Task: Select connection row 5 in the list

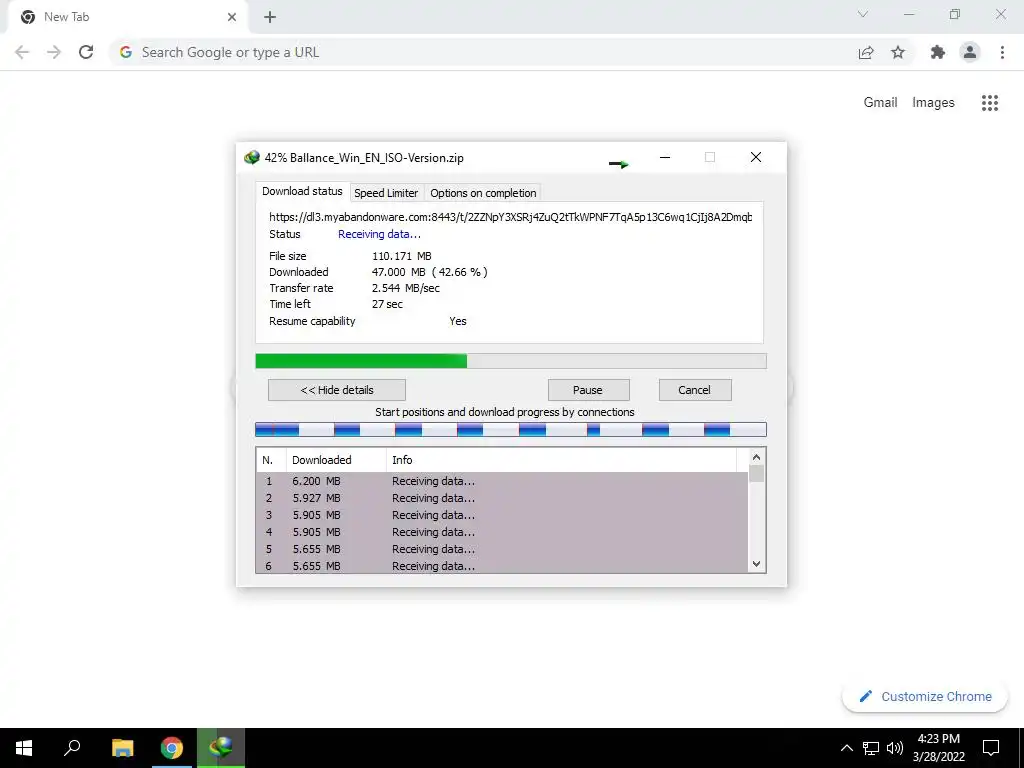Action: [502, 549]
